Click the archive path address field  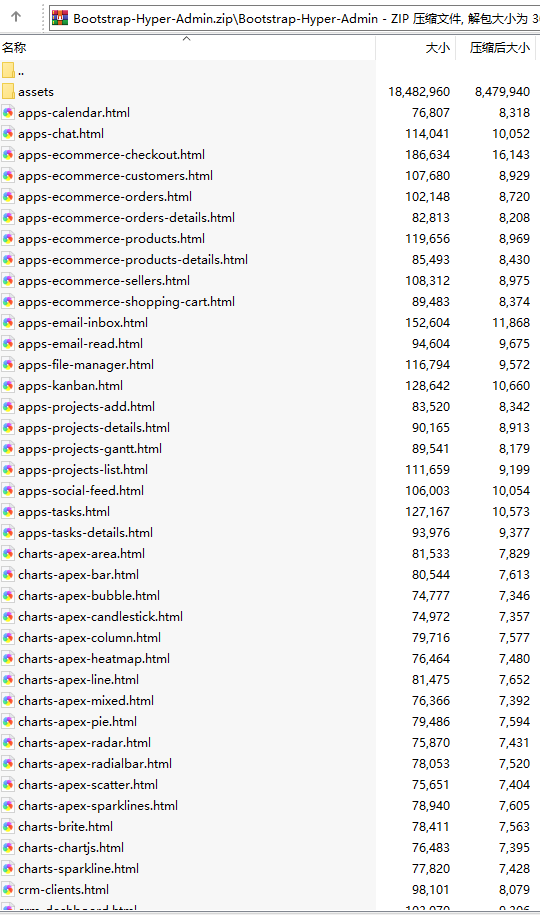coord(295,18)
